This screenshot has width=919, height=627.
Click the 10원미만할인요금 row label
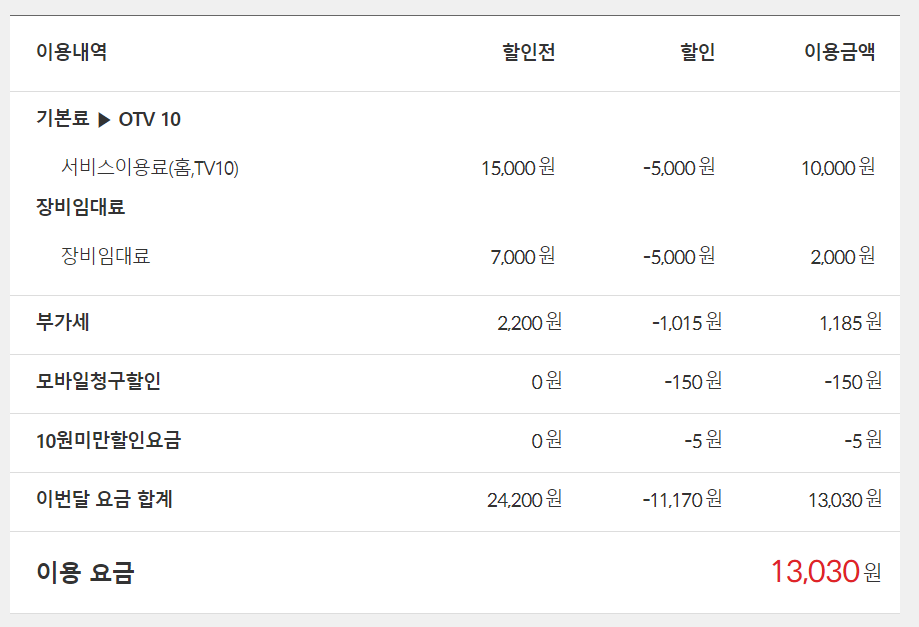click(108, 440)
